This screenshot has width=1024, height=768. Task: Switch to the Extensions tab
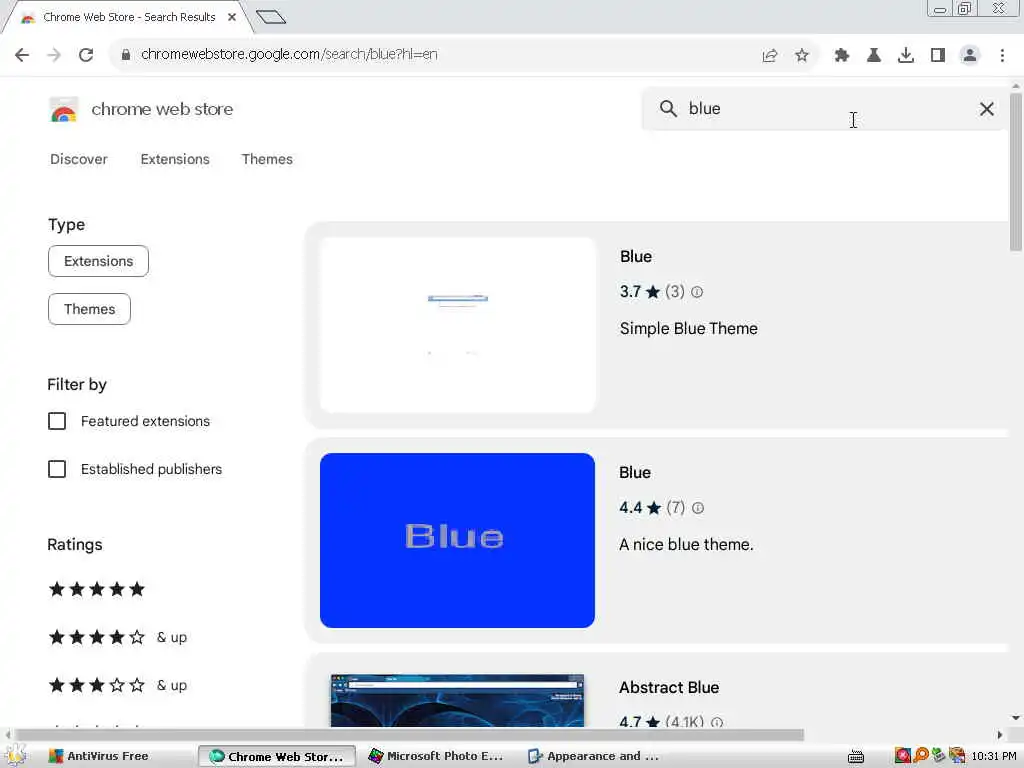(x=175, y=159)
